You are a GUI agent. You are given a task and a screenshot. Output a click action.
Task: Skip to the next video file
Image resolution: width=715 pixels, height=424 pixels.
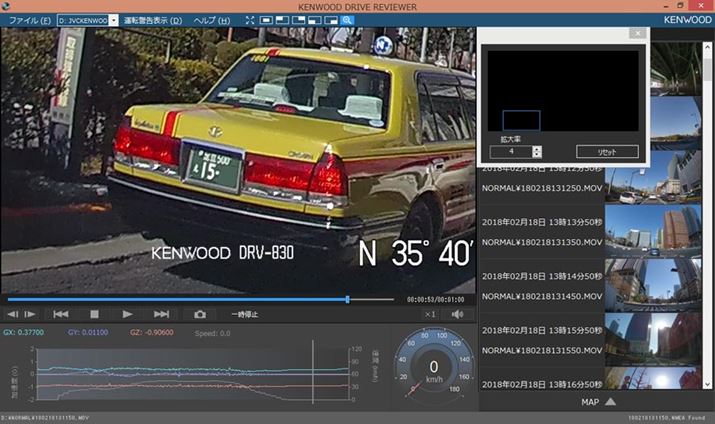click(161, 314)
